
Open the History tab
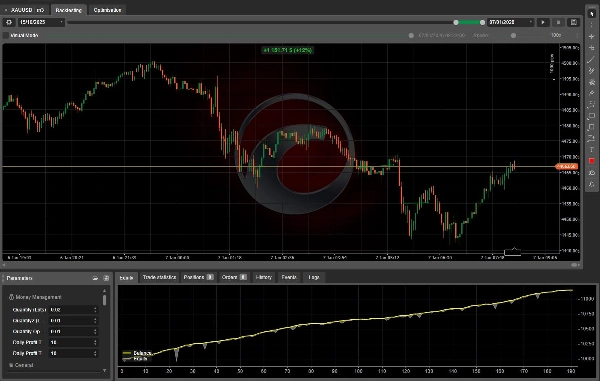click(x=263, y=277)
